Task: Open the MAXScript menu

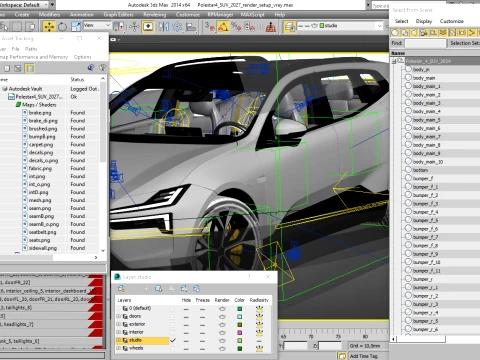Action: pyautogui.click(x=253, y=15)
